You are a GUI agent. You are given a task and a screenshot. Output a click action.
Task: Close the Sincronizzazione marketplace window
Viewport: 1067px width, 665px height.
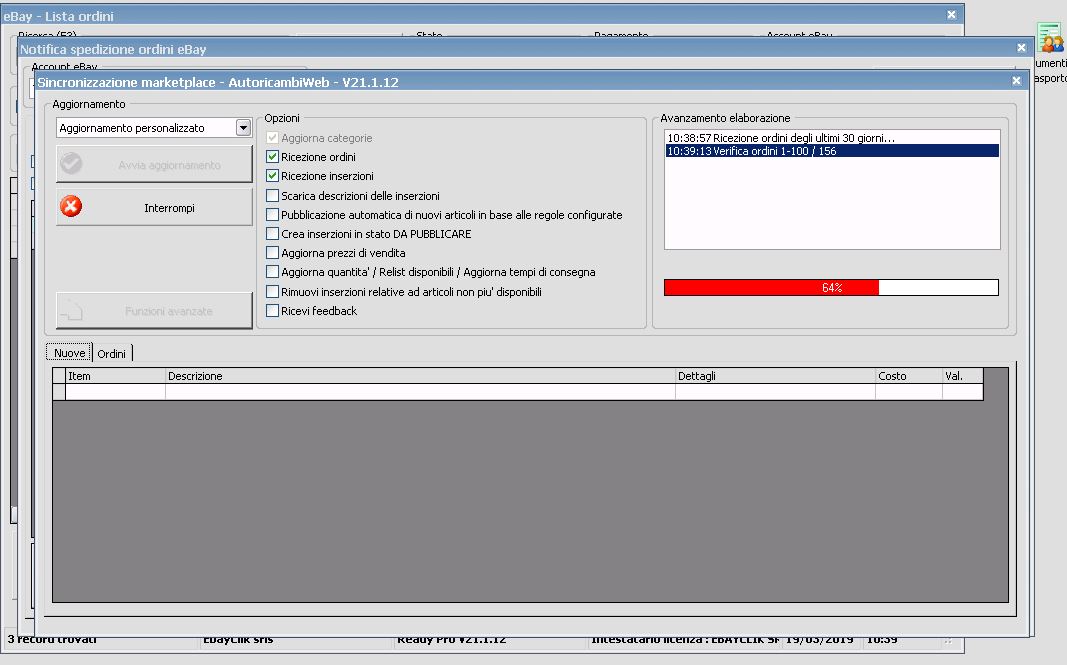1016,80
